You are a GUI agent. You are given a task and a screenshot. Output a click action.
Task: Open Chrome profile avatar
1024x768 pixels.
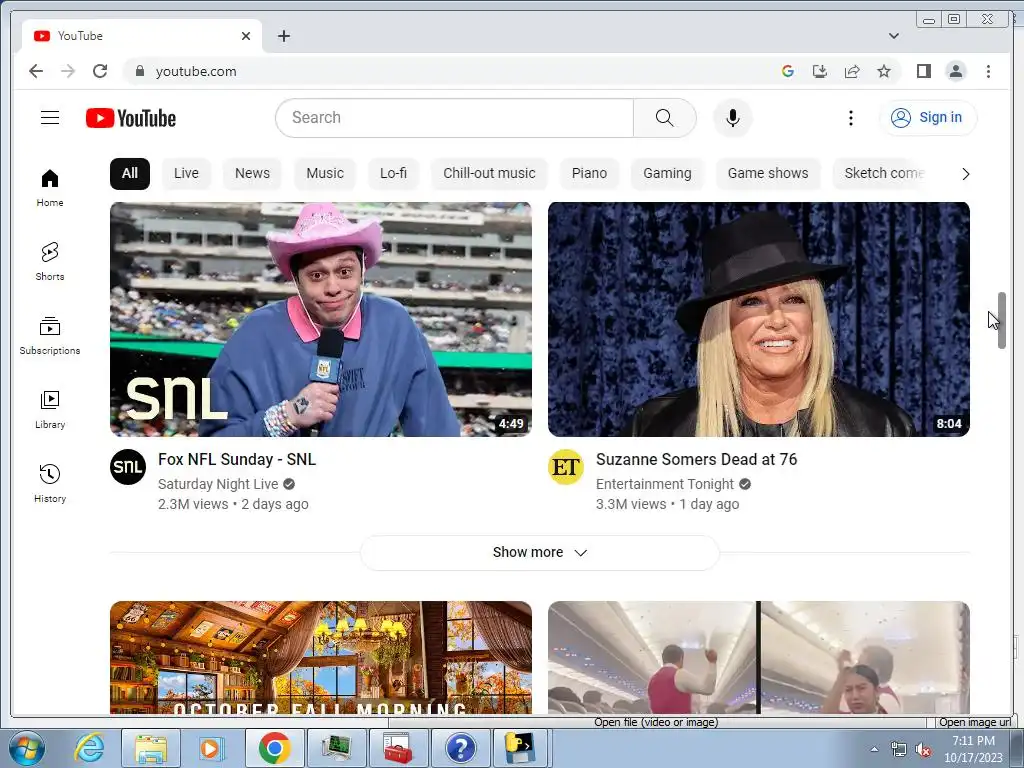click(955, 71)
